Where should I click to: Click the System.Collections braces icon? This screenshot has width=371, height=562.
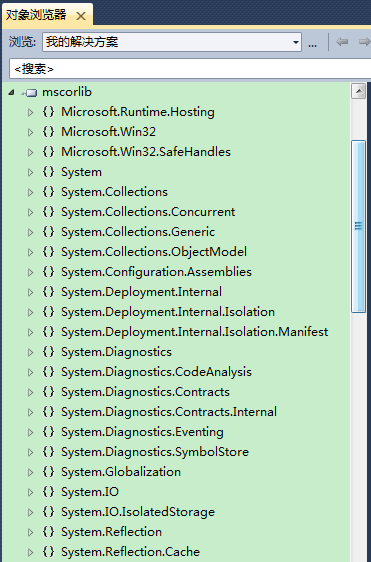point(48,192)
